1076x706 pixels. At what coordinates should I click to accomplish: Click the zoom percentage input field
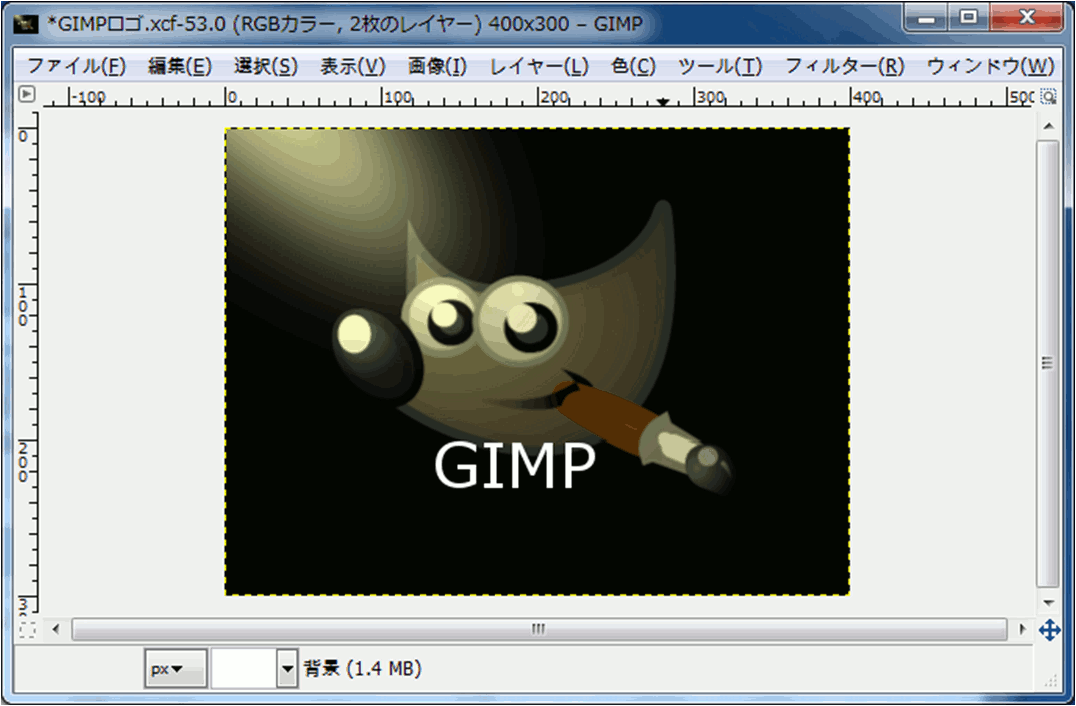click(243, 669)
